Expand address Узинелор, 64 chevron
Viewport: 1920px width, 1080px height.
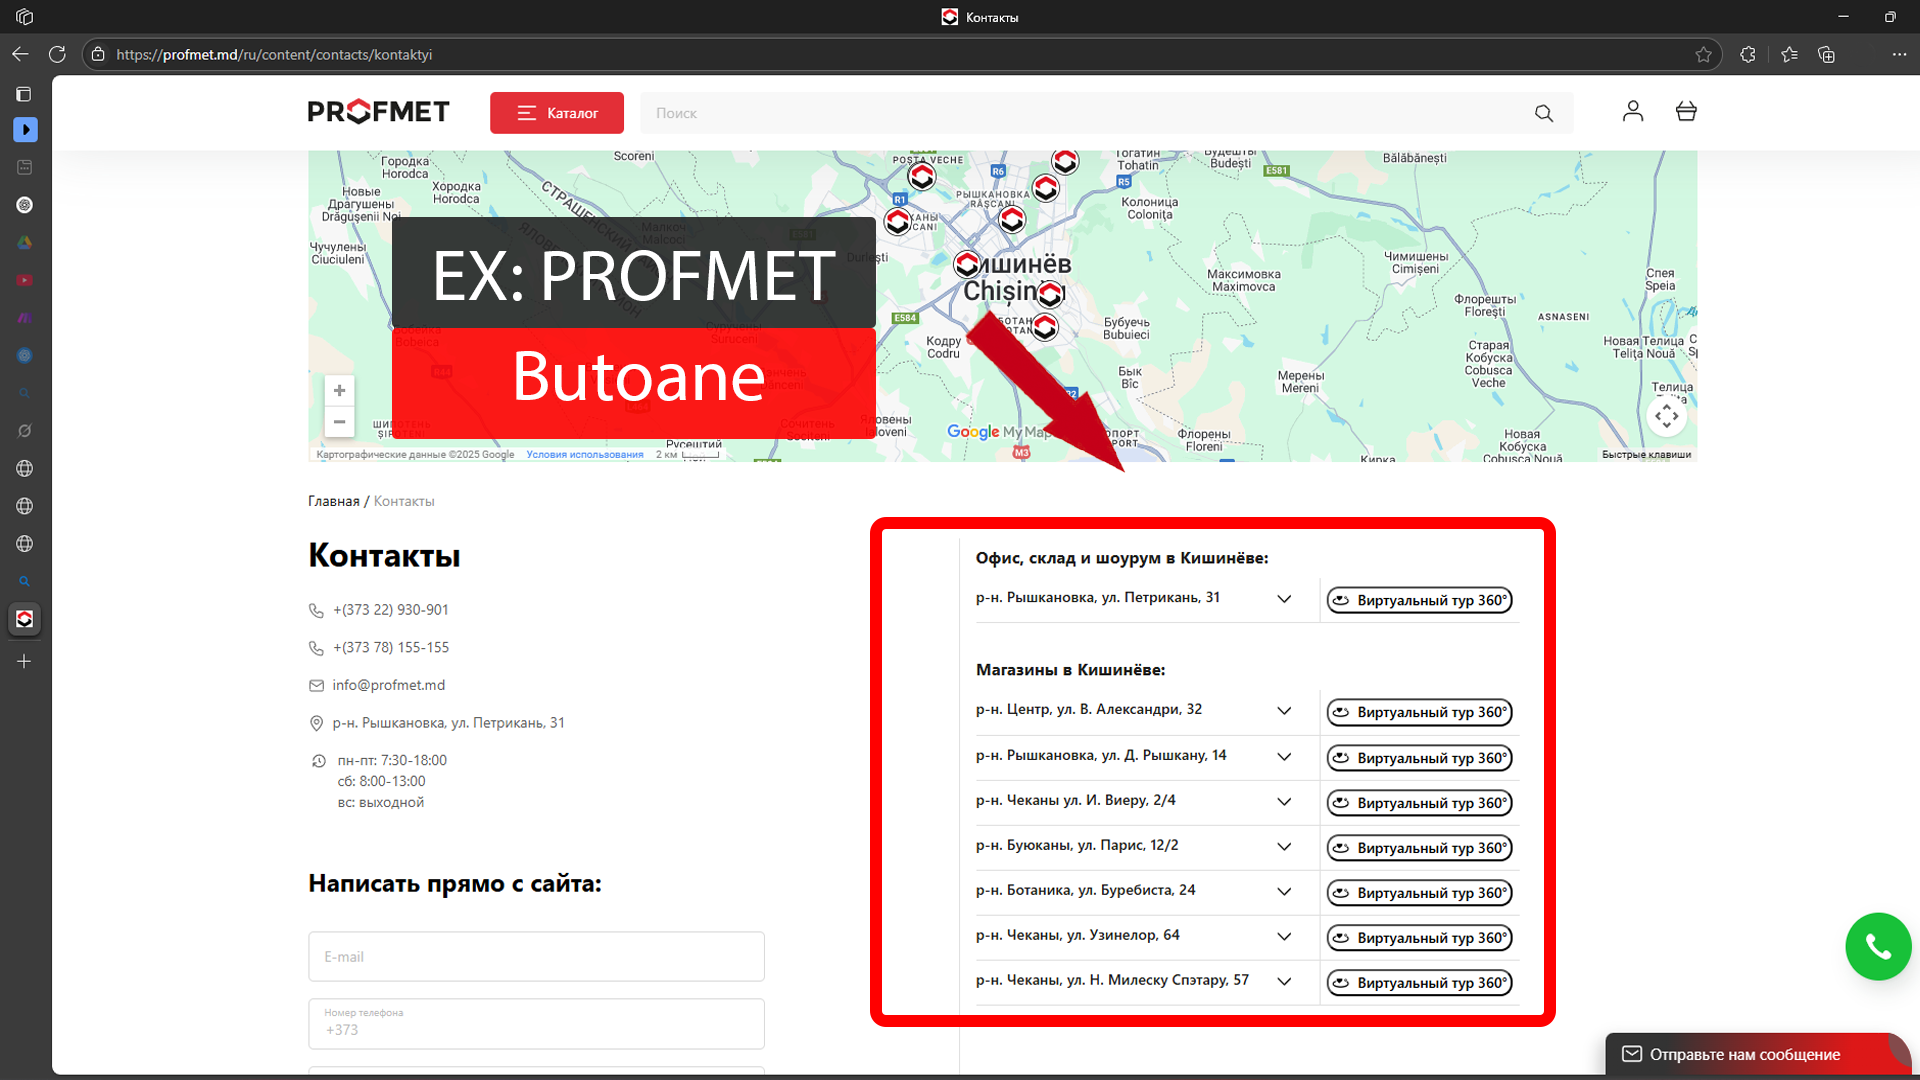point(1284,937)
